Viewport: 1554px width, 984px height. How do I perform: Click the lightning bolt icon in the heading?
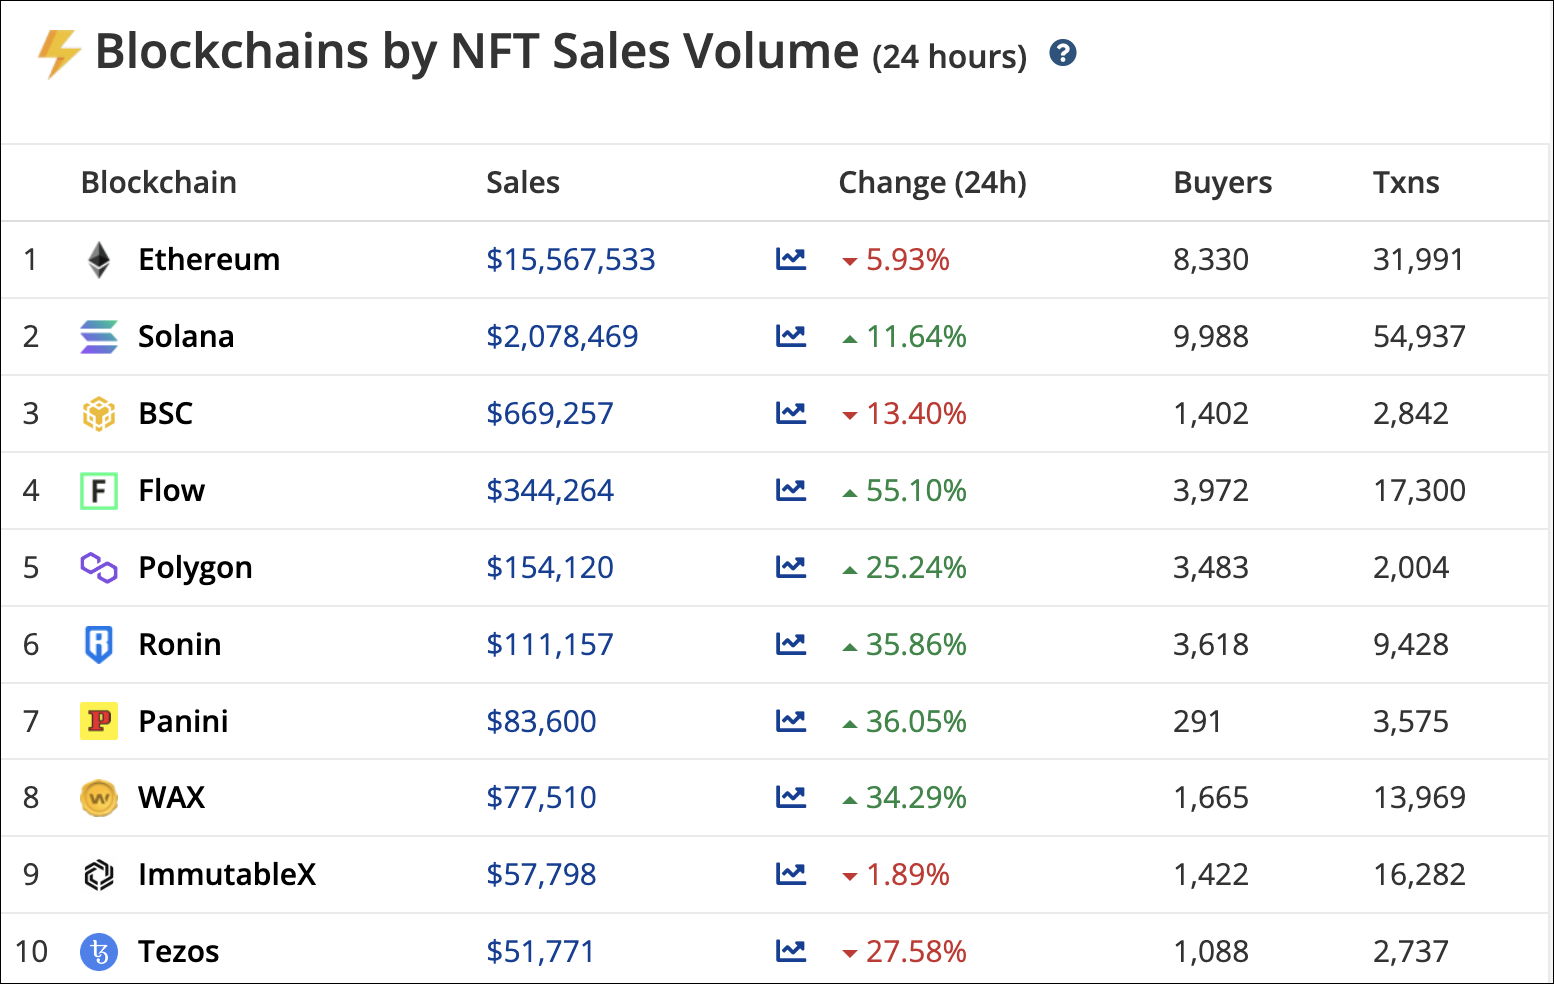click(59, 53)
